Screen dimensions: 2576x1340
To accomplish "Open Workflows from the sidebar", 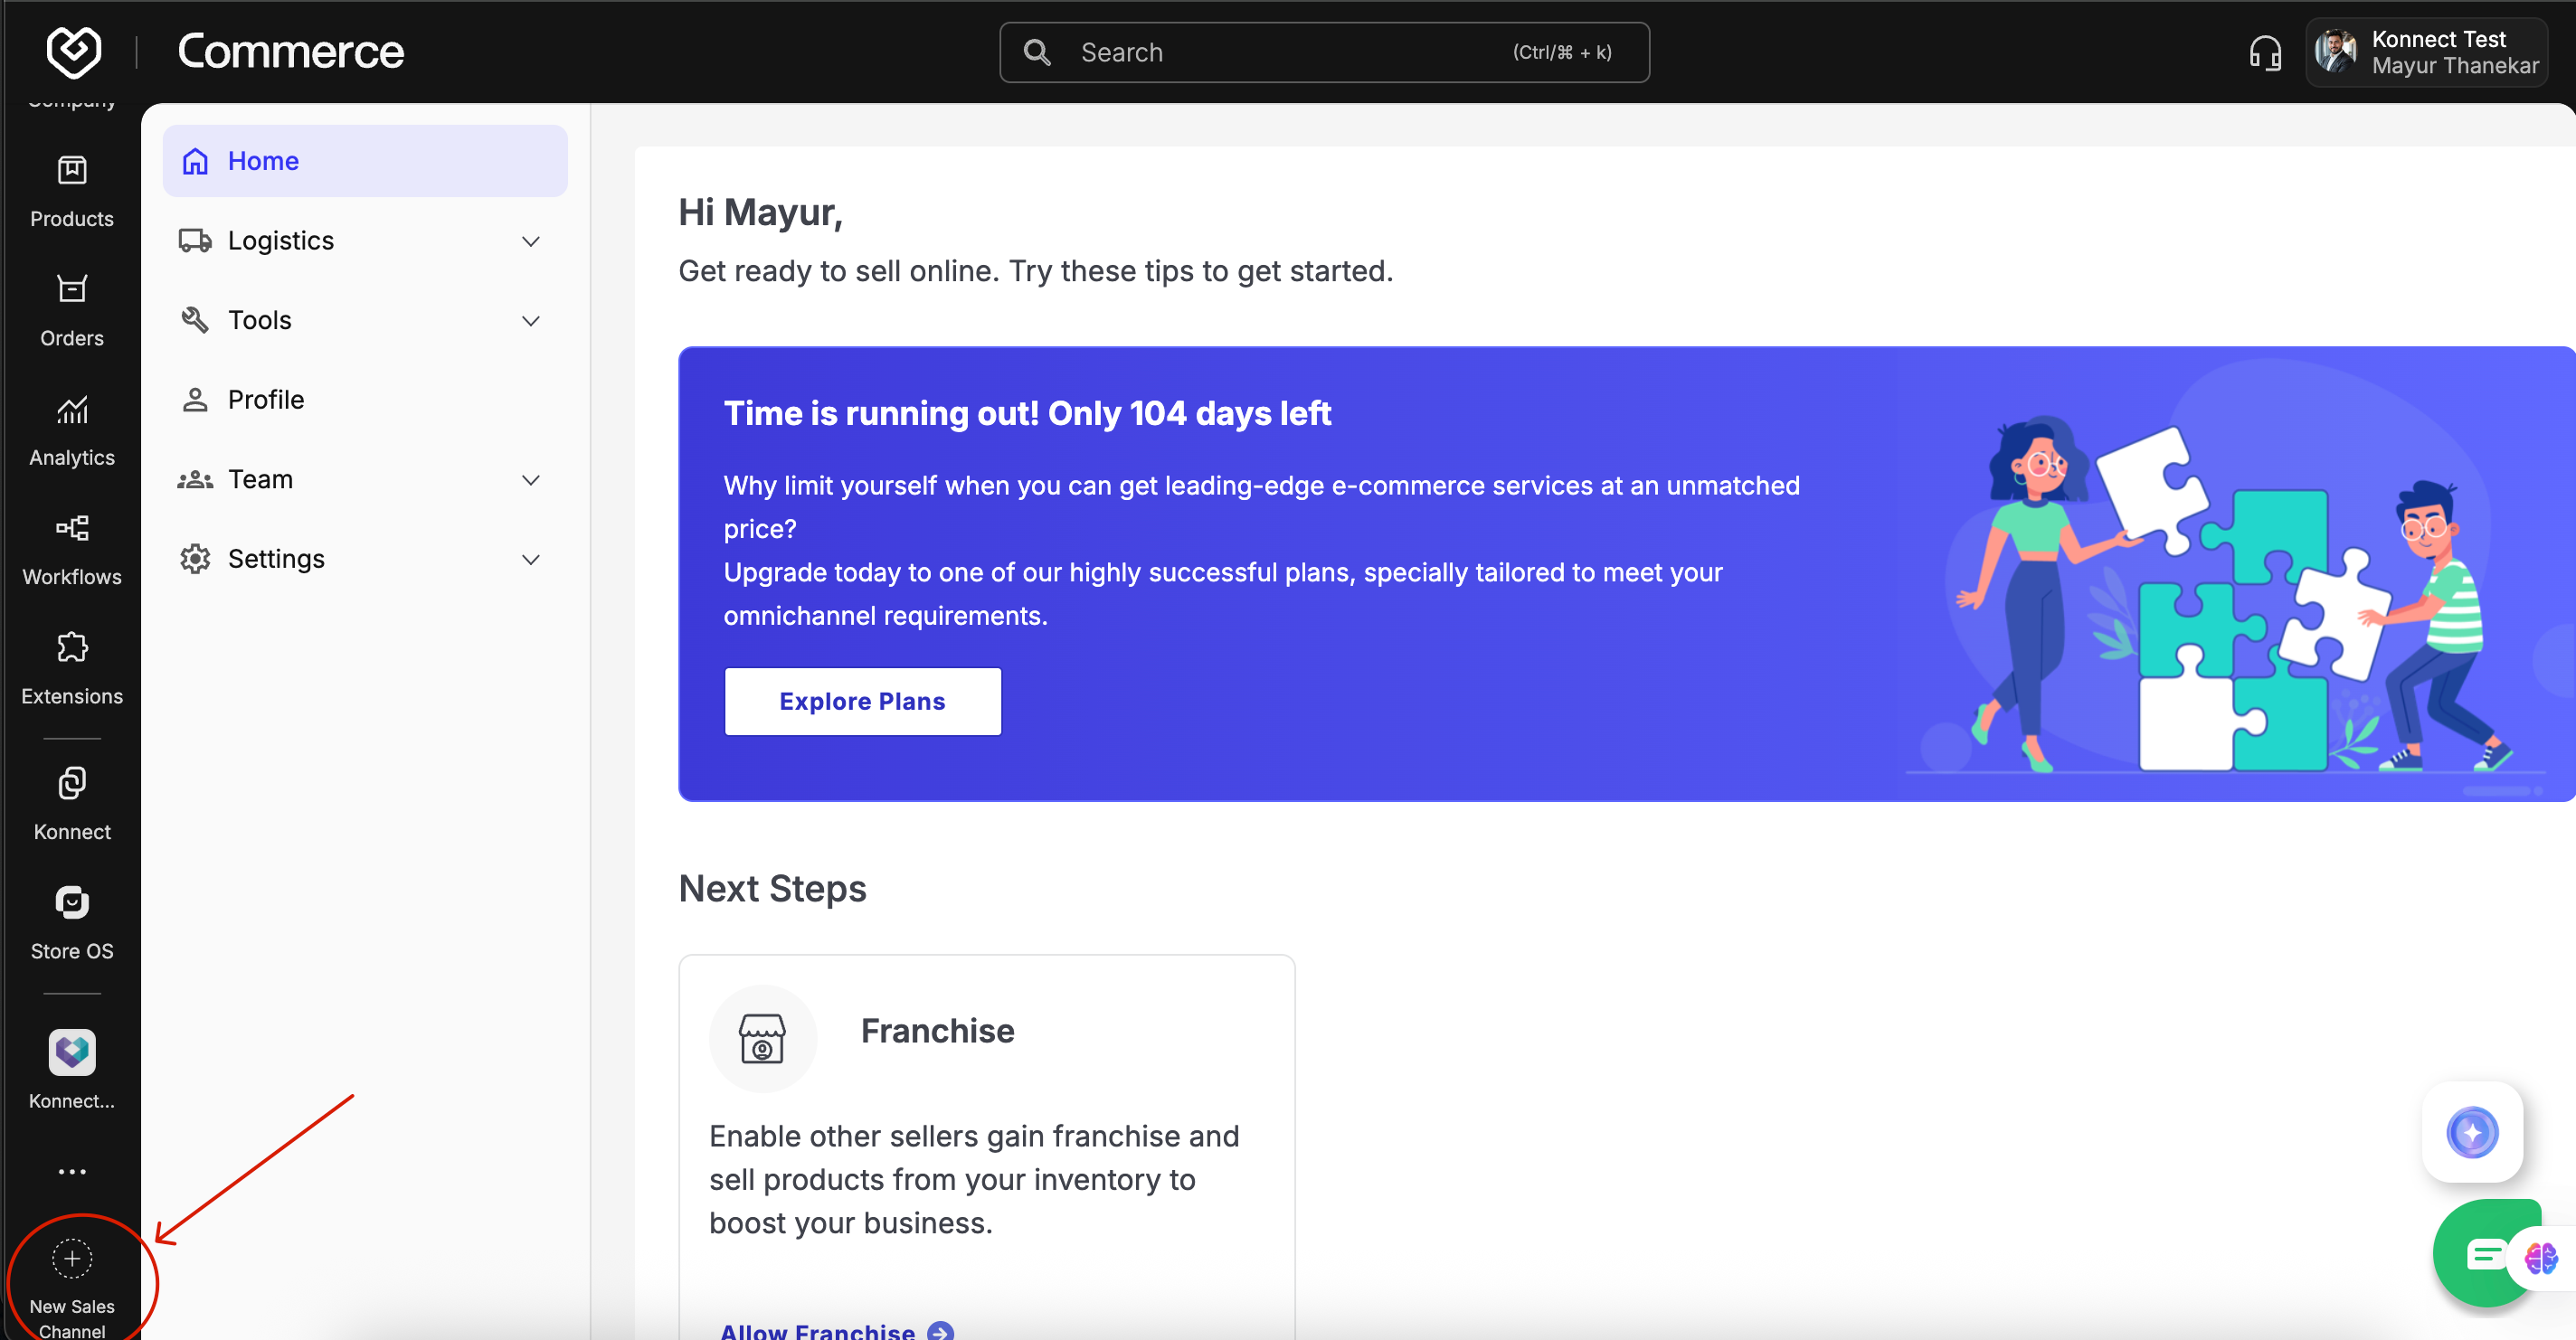I will 72,549.
